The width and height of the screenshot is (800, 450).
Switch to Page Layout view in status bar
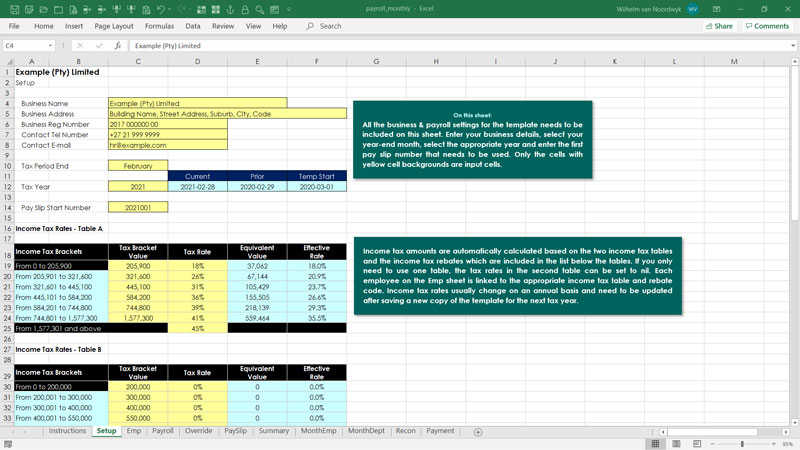click(676, 444)
